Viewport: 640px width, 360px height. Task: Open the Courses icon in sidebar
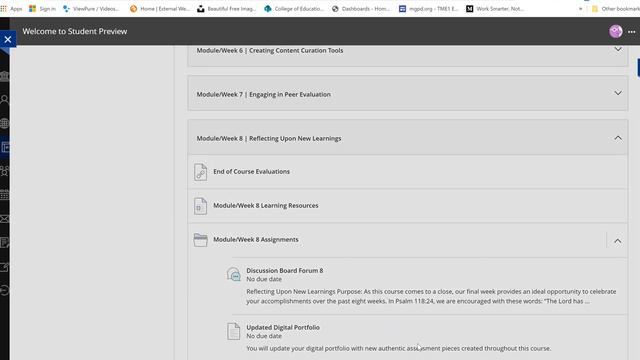click(x=5, y=147)
